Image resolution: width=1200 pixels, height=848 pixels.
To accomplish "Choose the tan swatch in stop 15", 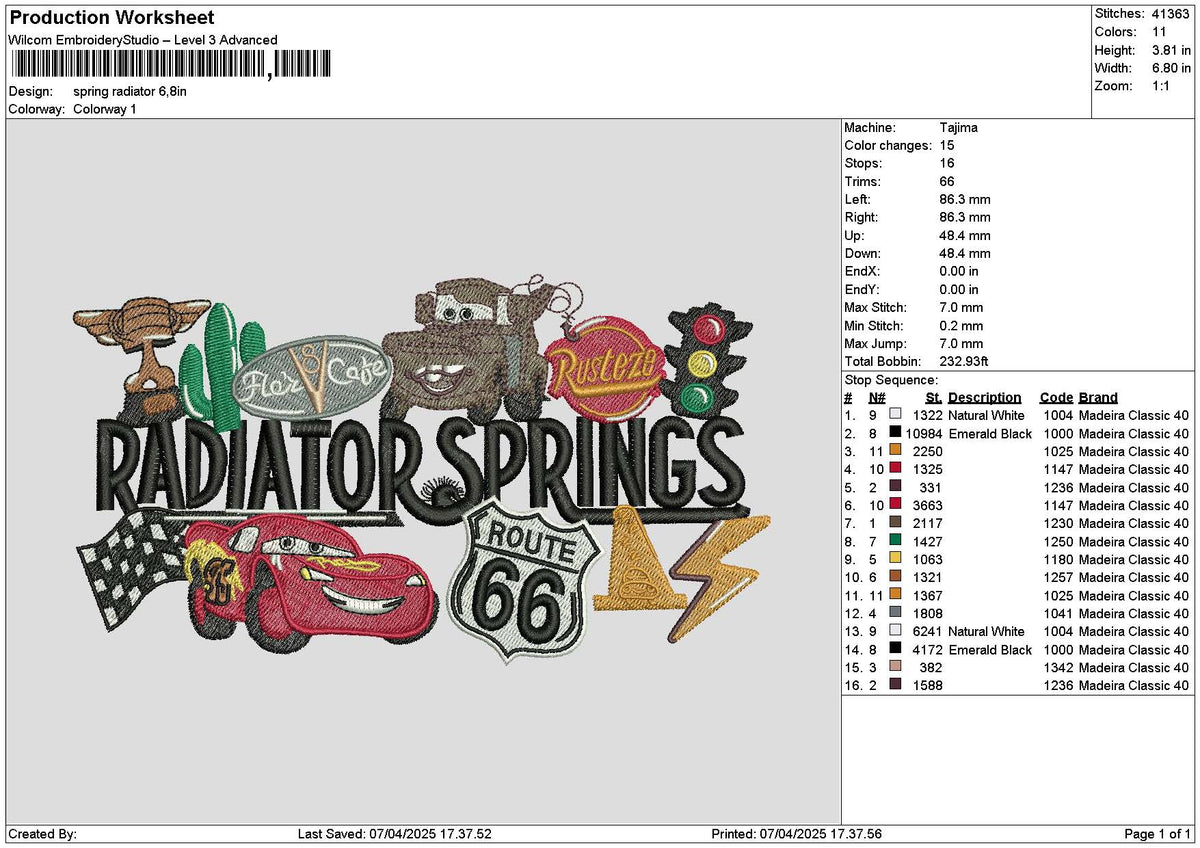I will tap(895, 667).
